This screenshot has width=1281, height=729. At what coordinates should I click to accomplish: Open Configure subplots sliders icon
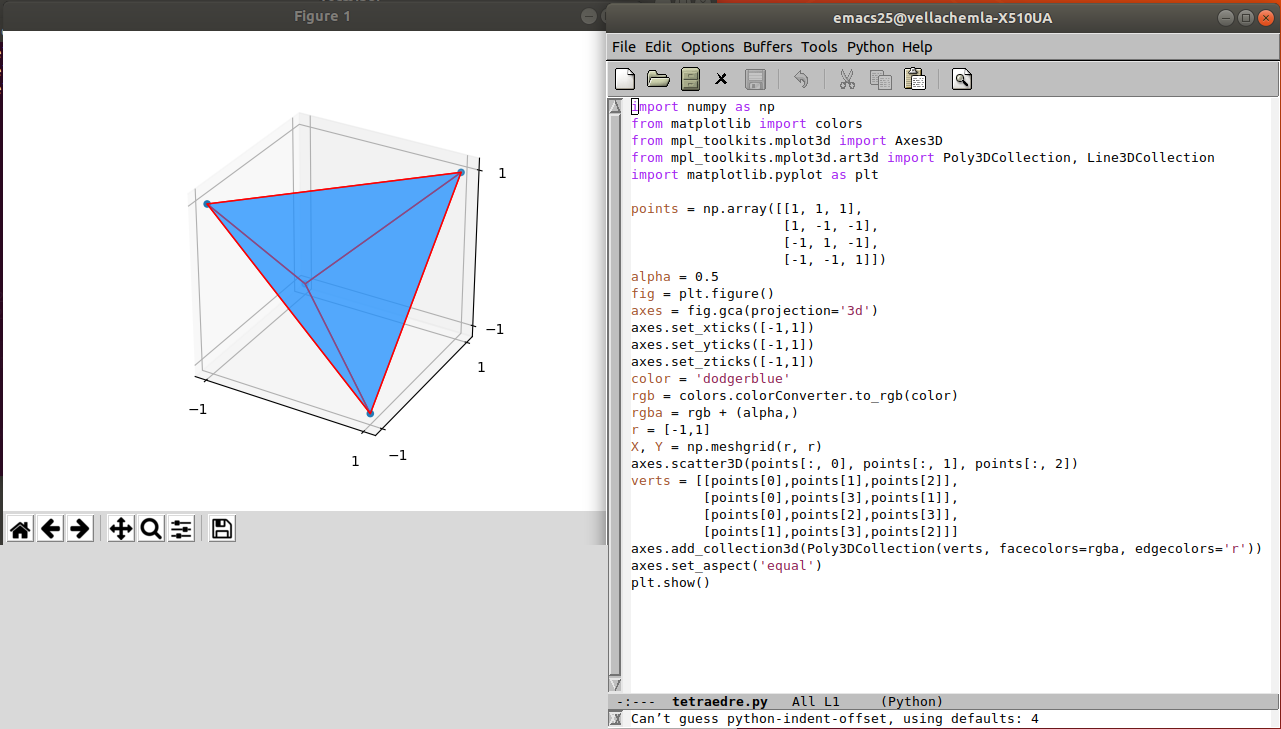coord(181,529)
